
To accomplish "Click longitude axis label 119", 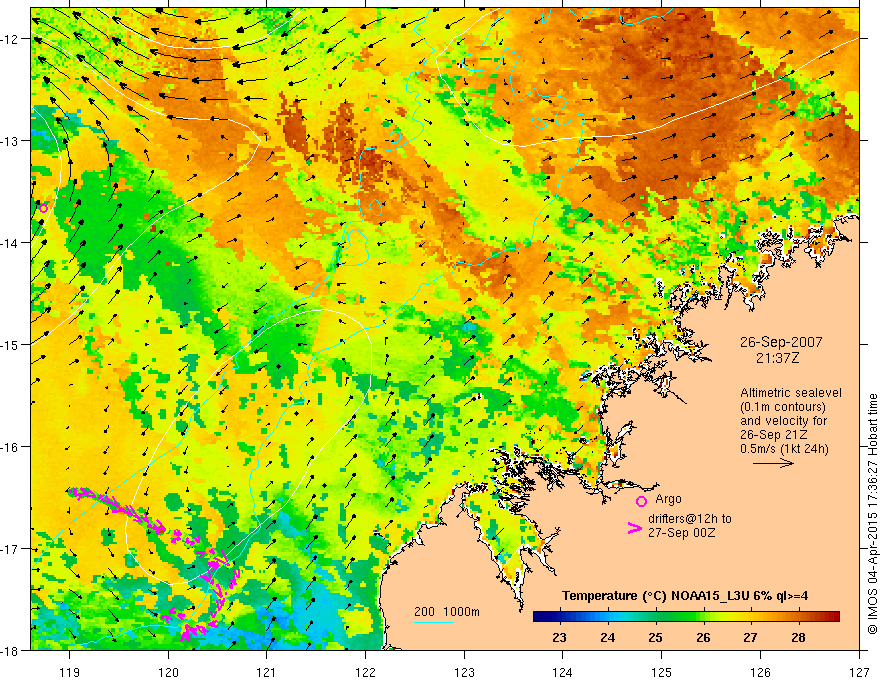I will pyautogui.click(x=69, y=672).
